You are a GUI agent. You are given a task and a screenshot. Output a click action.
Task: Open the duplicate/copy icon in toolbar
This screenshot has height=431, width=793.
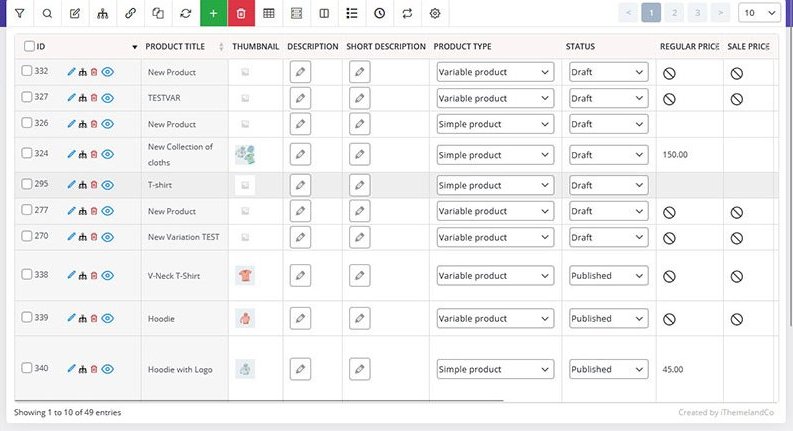(x=158, y=13)
